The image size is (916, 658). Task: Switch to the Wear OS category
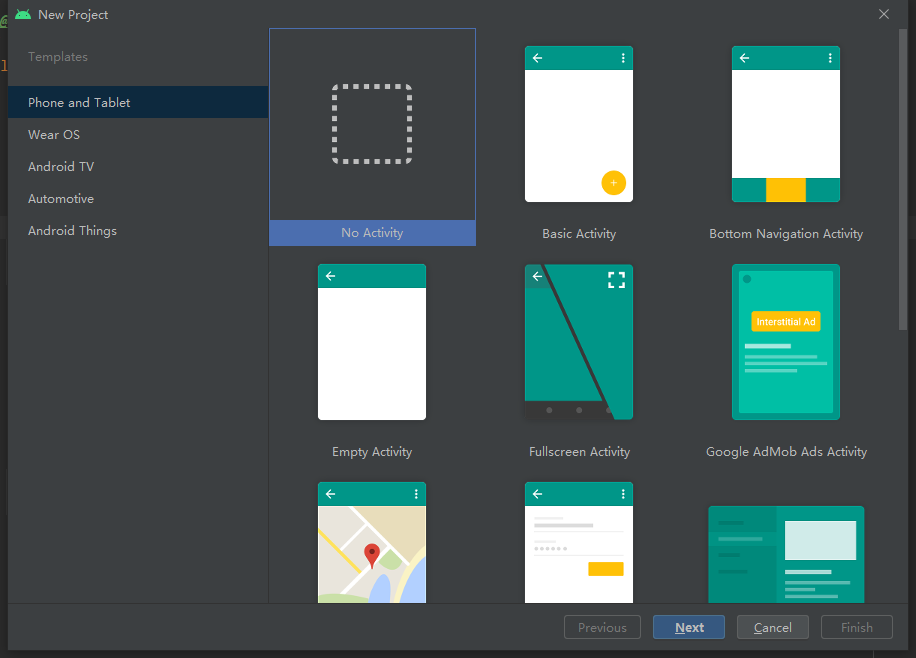54,134
